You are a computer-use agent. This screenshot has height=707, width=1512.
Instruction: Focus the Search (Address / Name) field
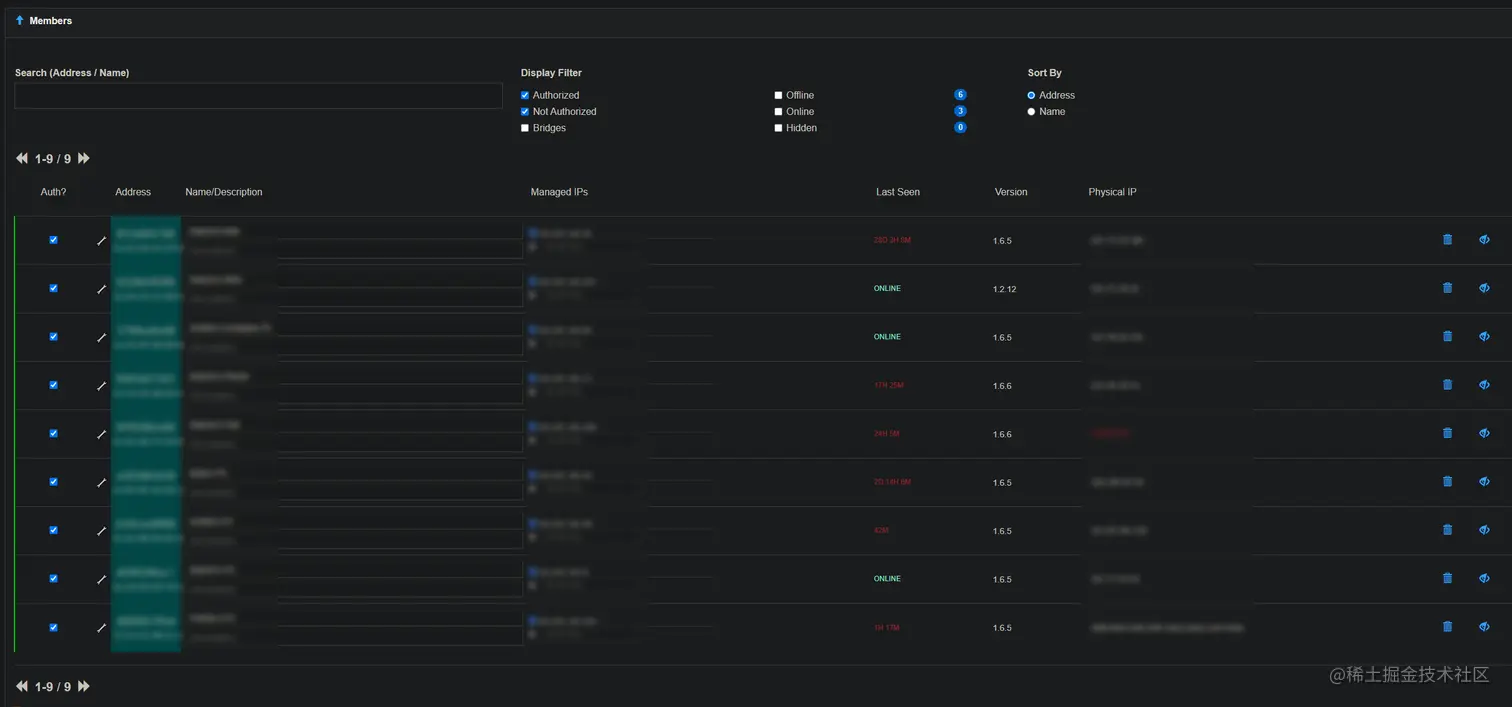coord(258,96)
